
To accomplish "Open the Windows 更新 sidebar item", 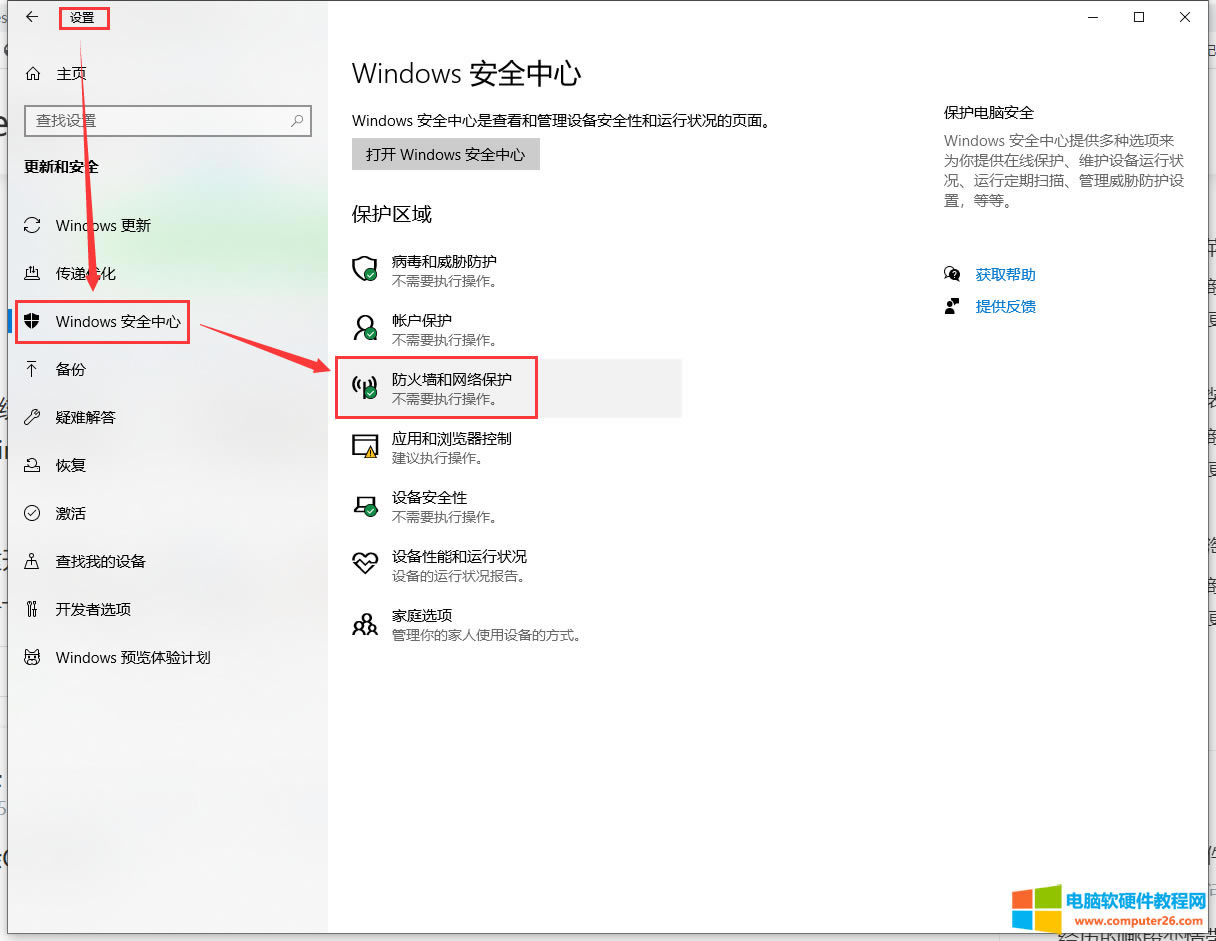I will (103, 226).
